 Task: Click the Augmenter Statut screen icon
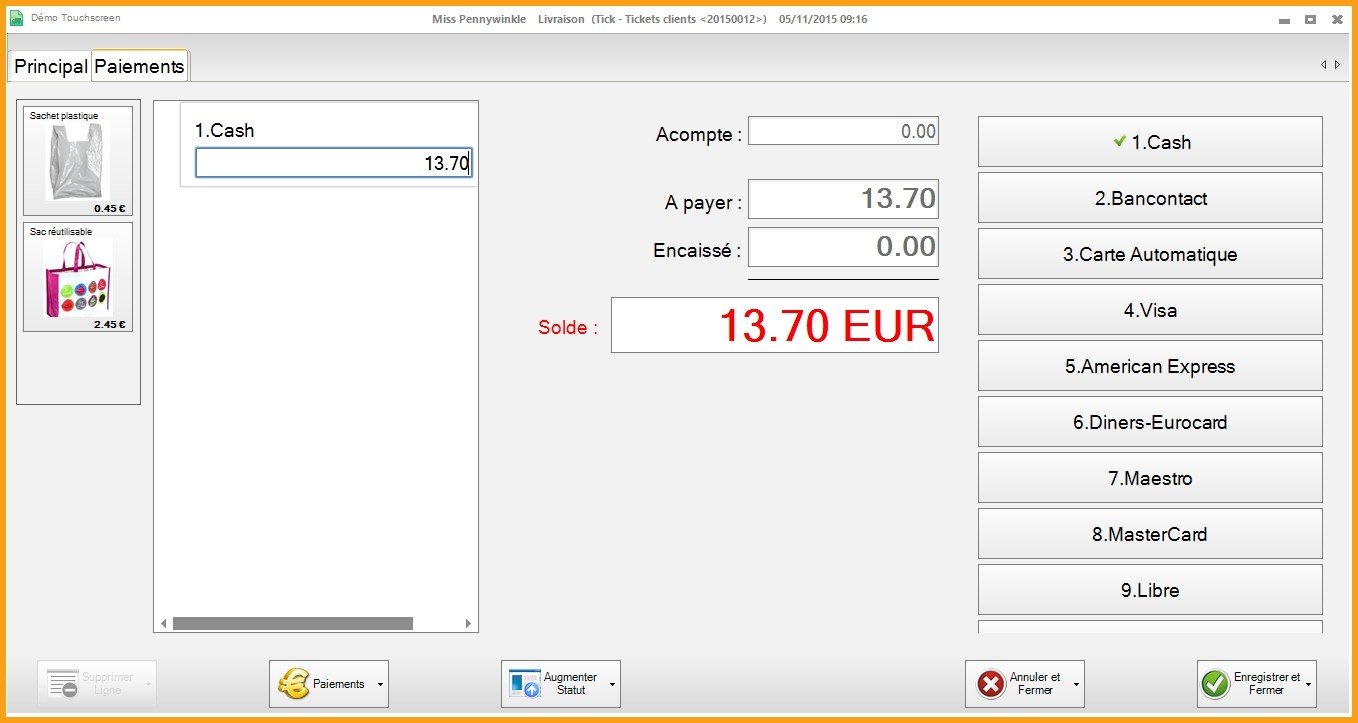point(525,684)
